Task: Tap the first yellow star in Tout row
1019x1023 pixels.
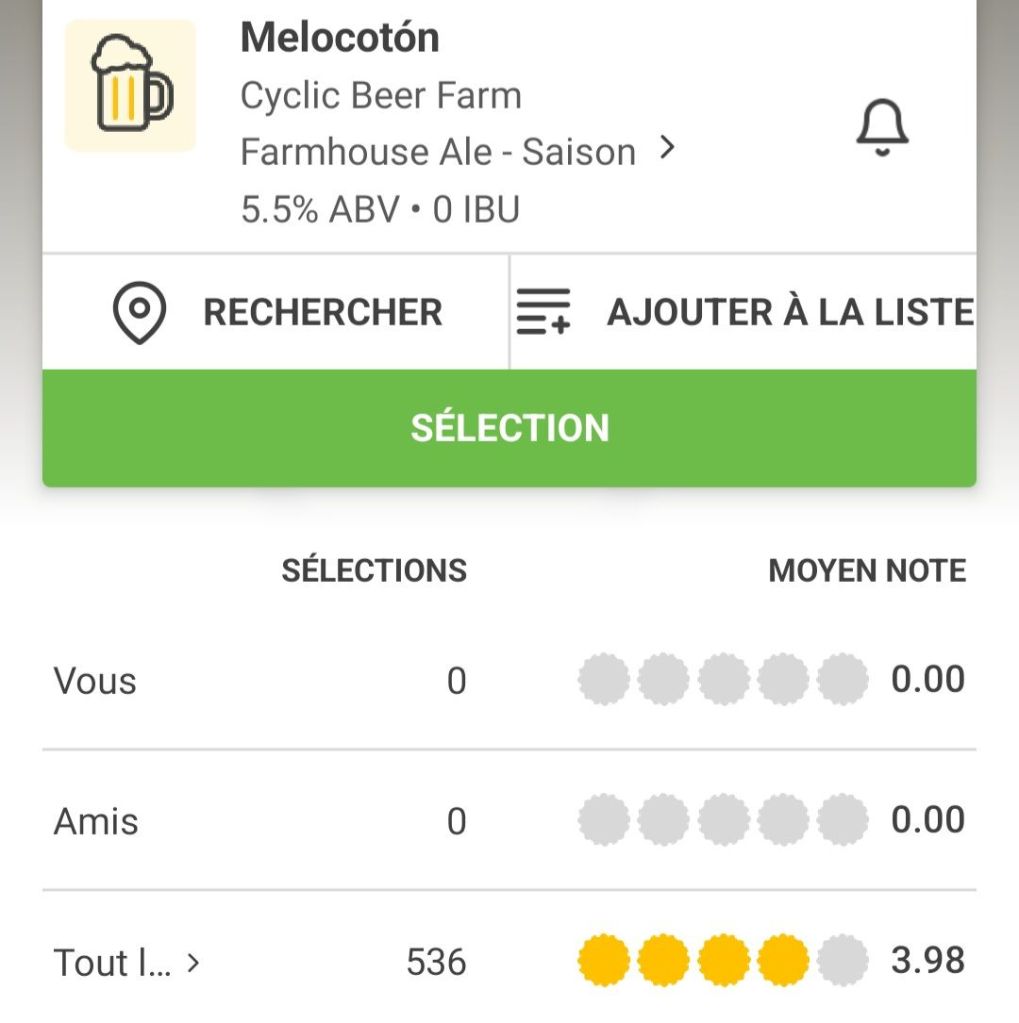Action: click(604, 961)
